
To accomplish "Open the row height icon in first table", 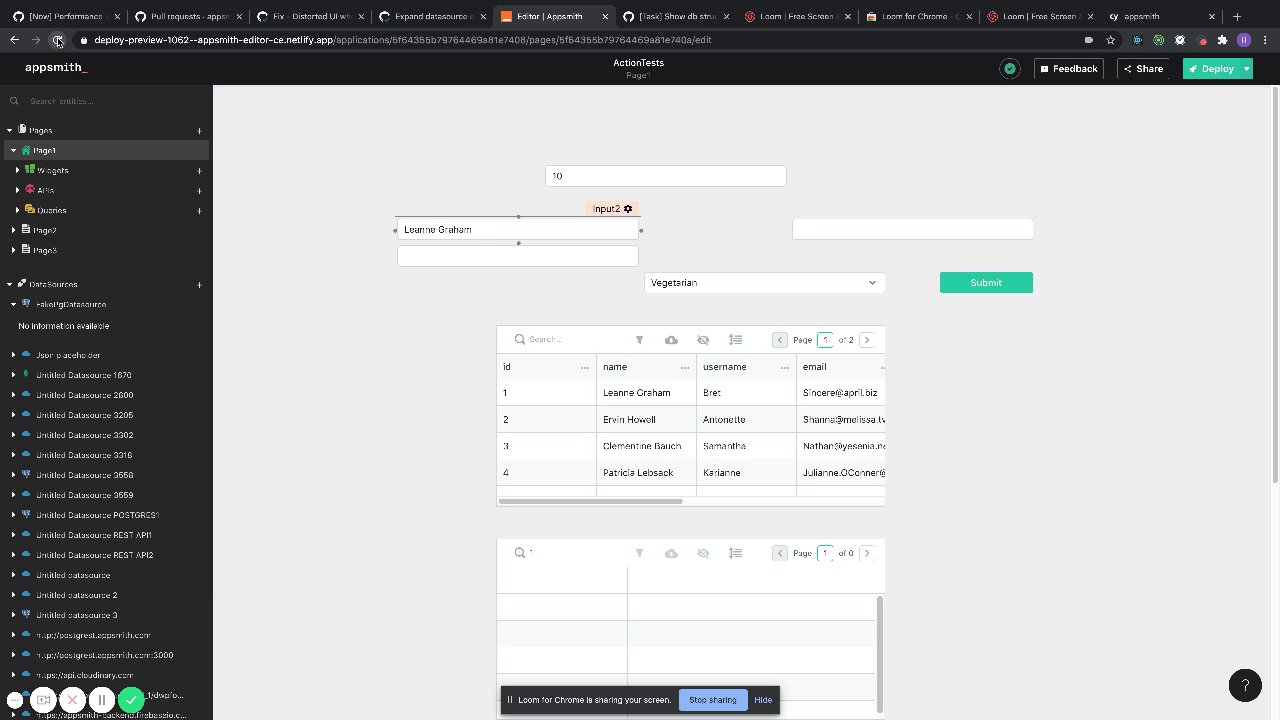I will pos(735,340).
